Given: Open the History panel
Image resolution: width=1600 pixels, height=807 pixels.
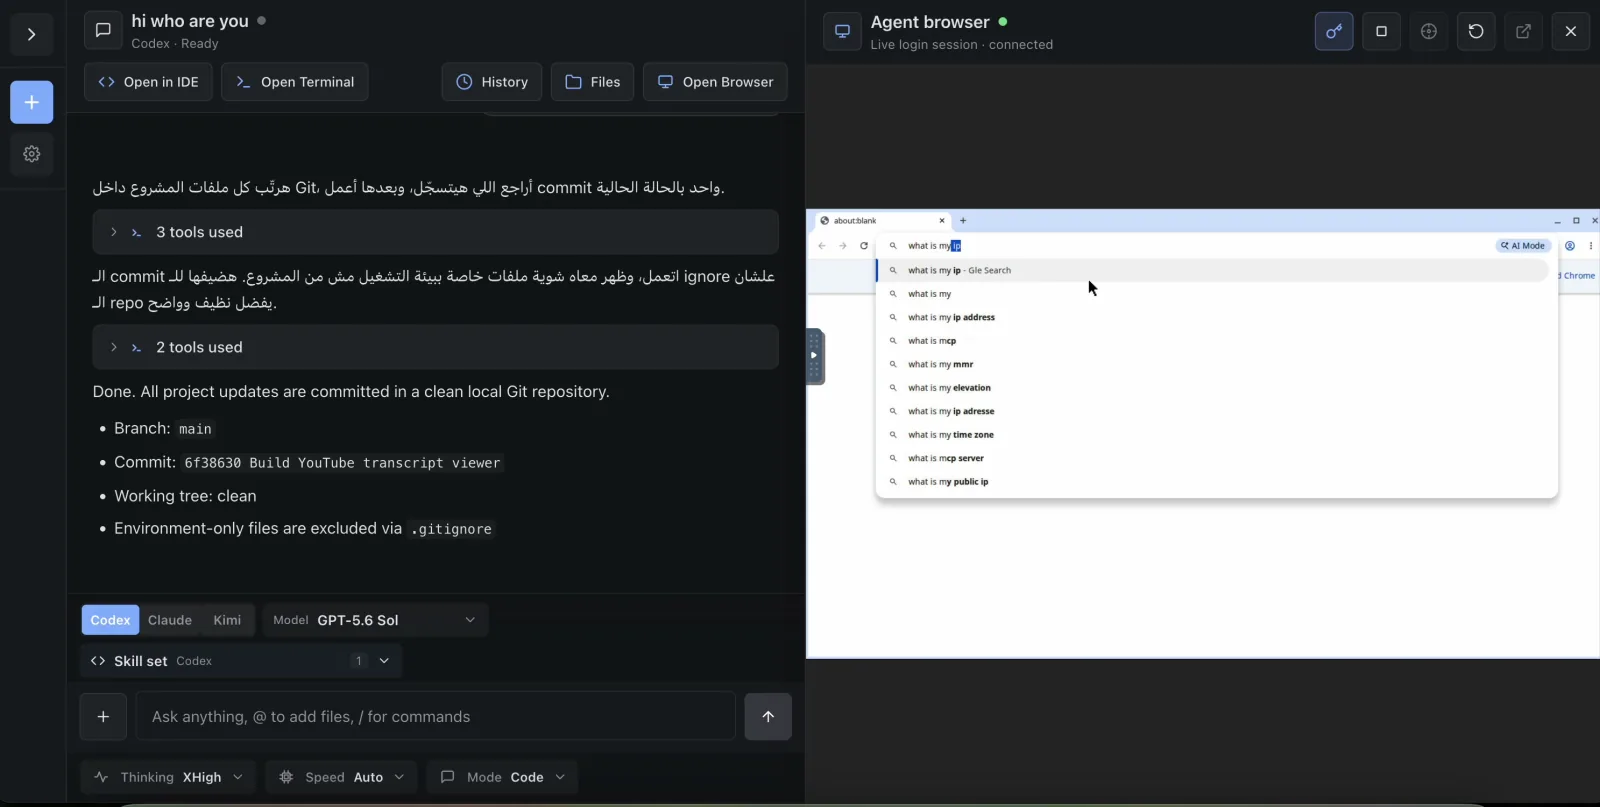Looking at the screenshot, I should point(492,82).
